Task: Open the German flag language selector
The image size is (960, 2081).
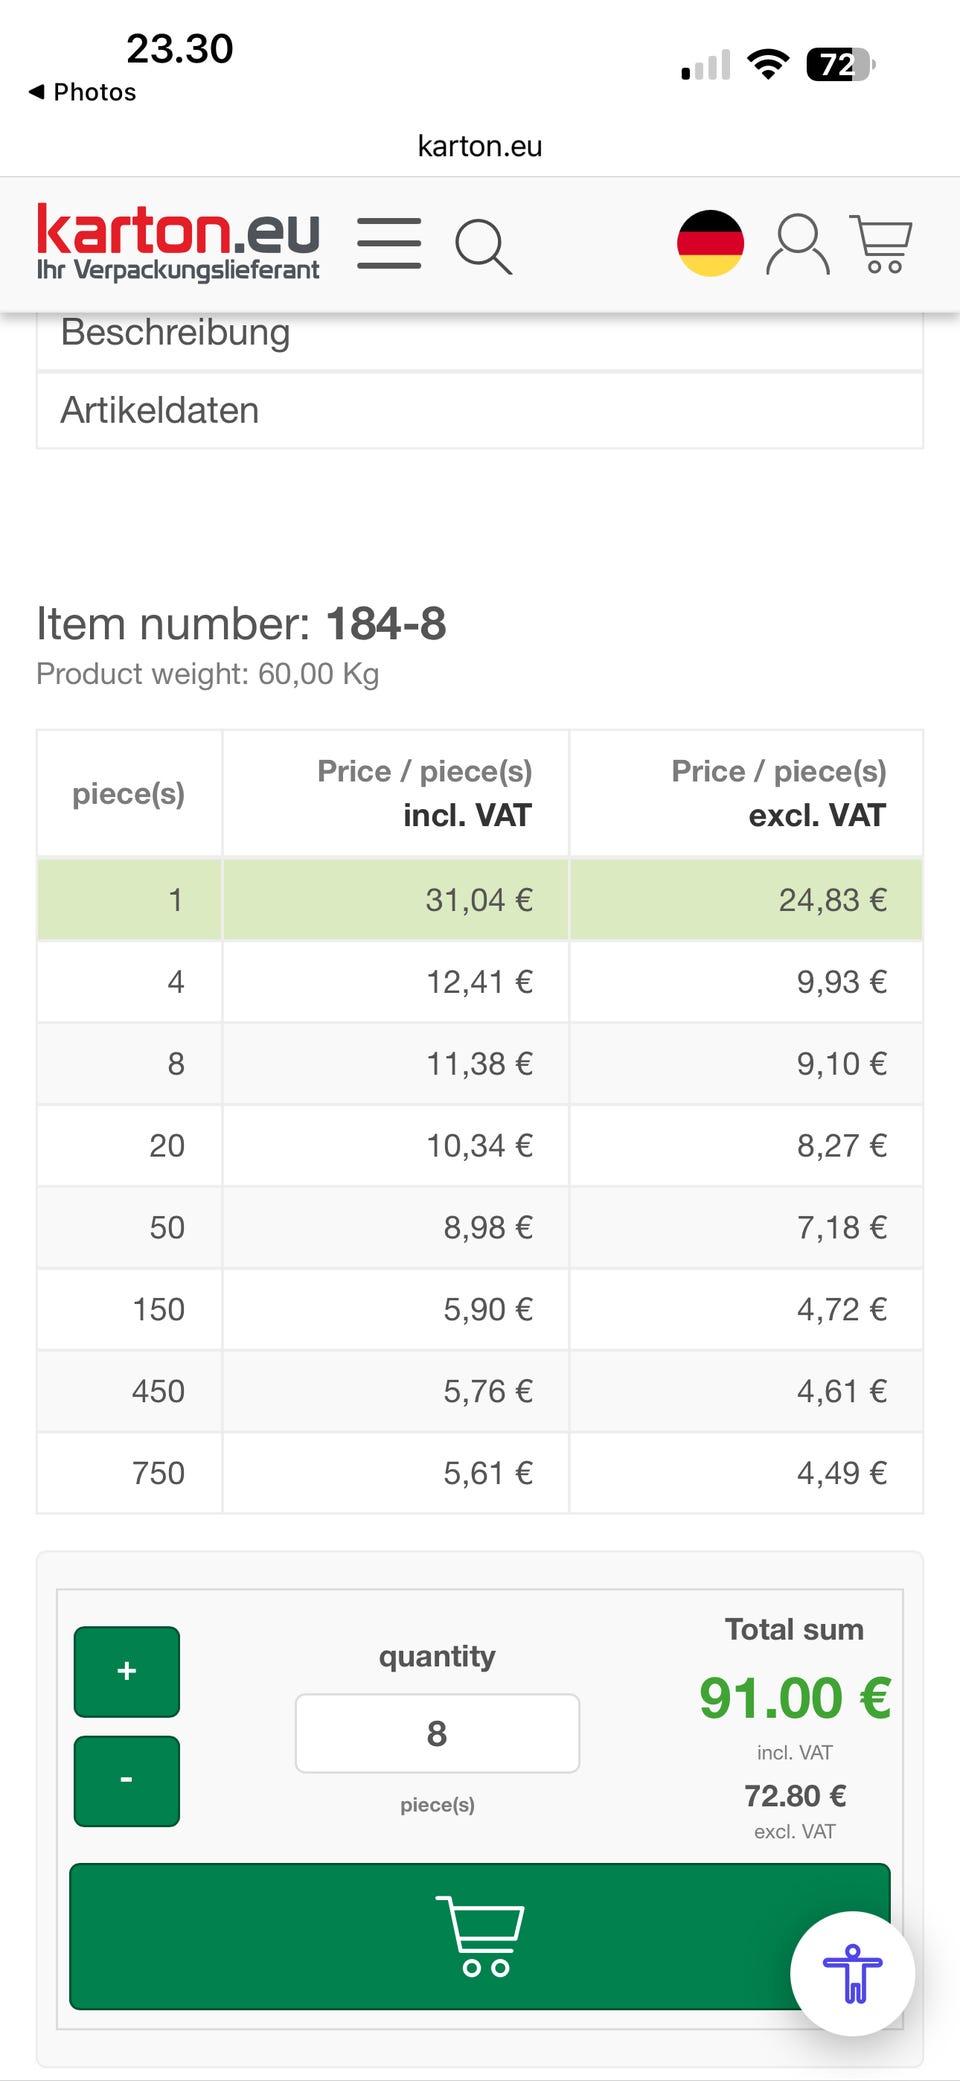Action: (x=710, y=243)
